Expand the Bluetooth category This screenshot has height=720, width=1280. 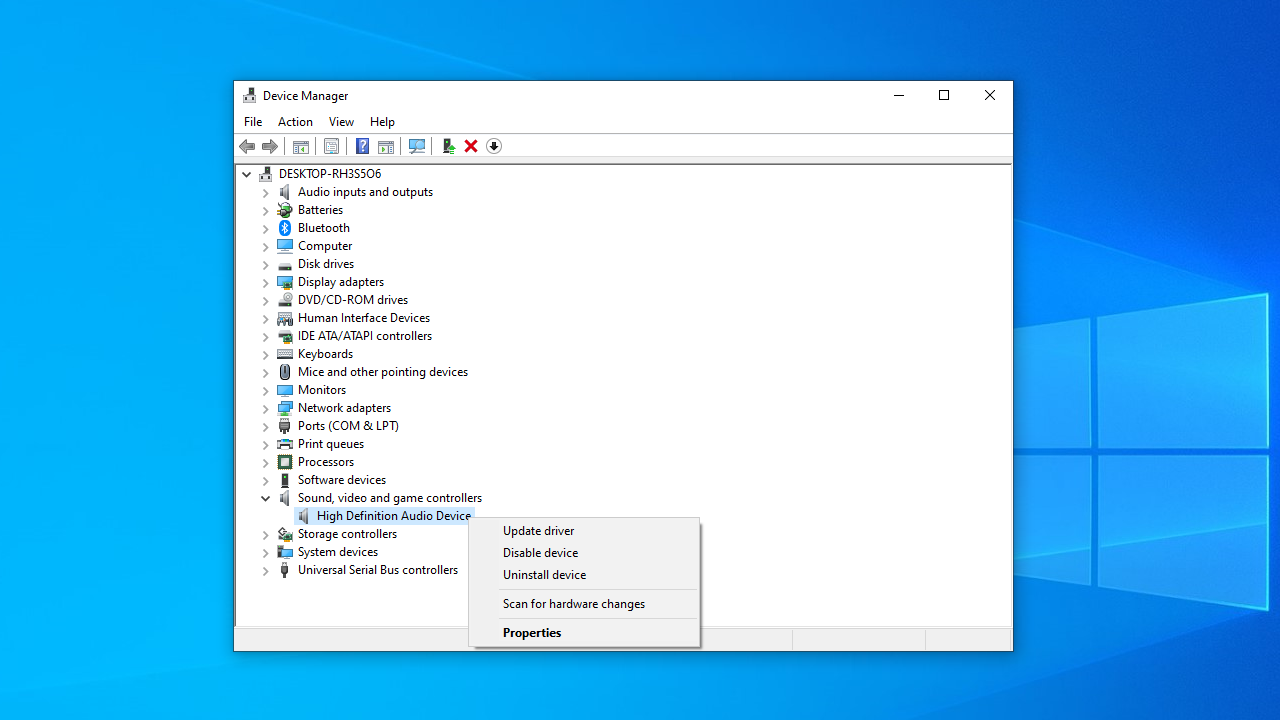tap(266, 229)
